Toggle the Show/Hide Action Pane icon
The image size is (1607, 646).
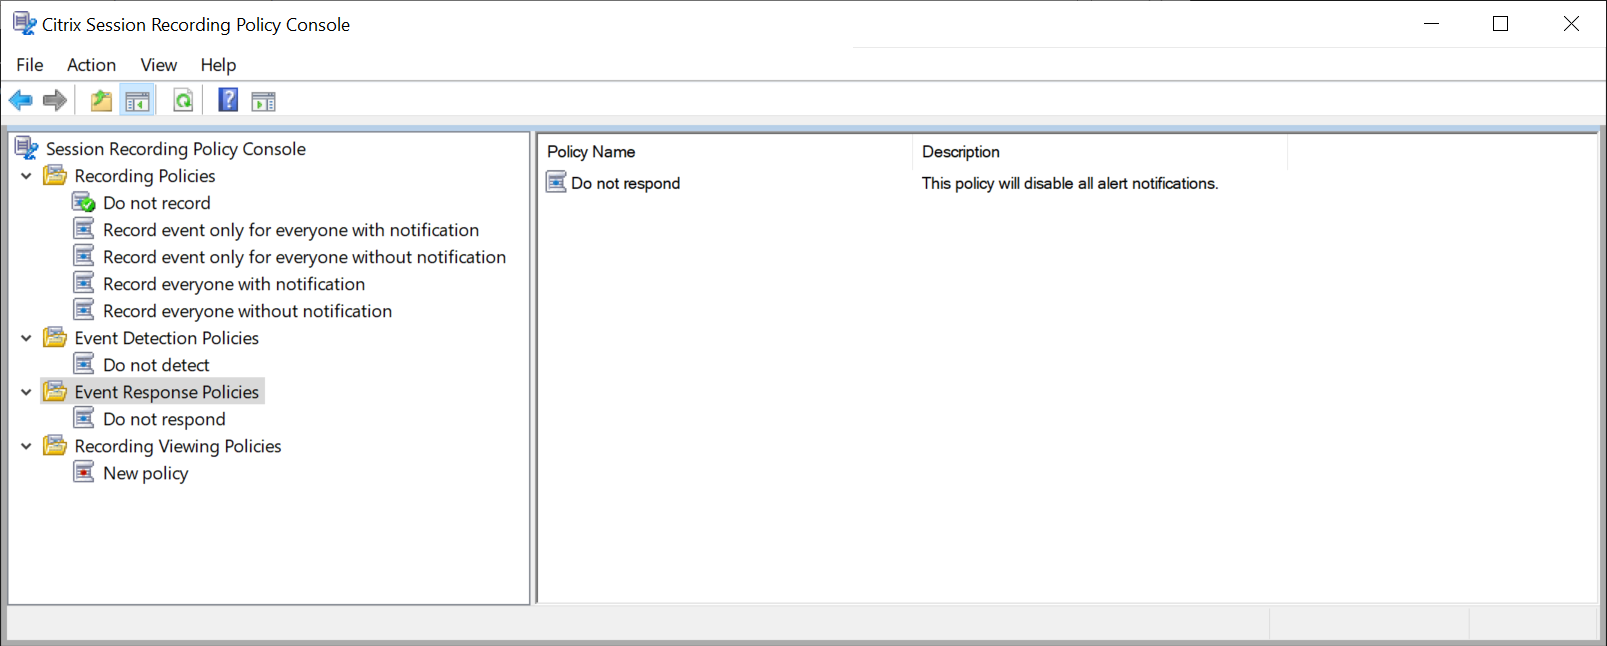pos(263,101)
